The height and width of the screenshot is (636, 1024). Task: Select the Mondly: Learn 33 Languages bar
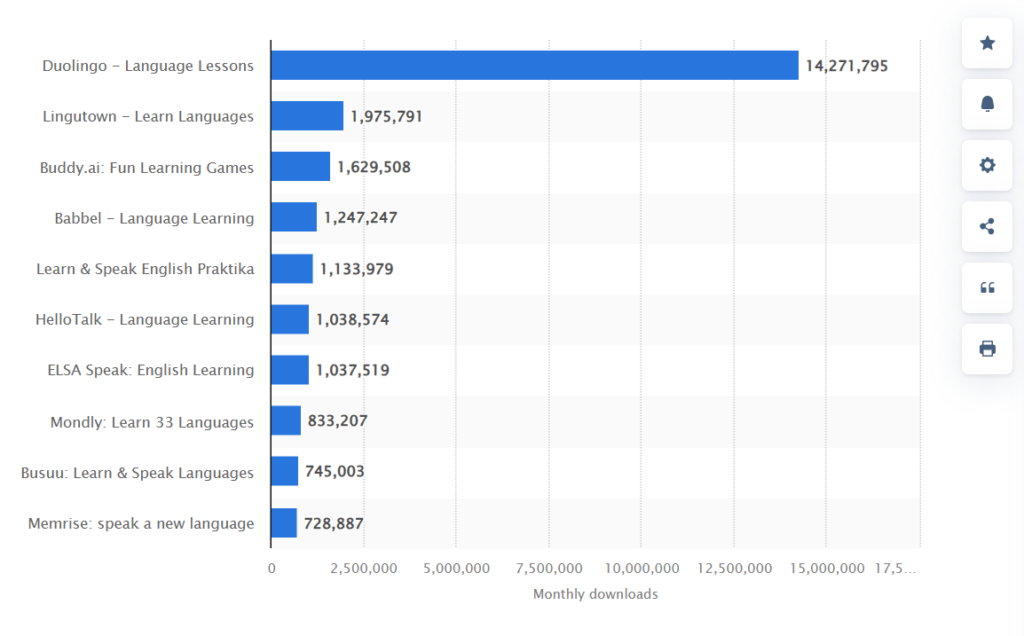coord(286,421)
